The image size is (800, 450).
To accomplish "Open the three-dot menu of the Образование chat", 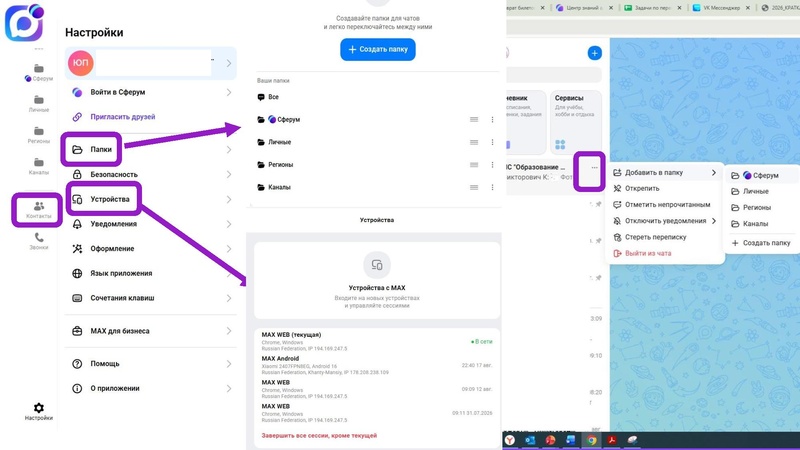I will click(594, 167).
